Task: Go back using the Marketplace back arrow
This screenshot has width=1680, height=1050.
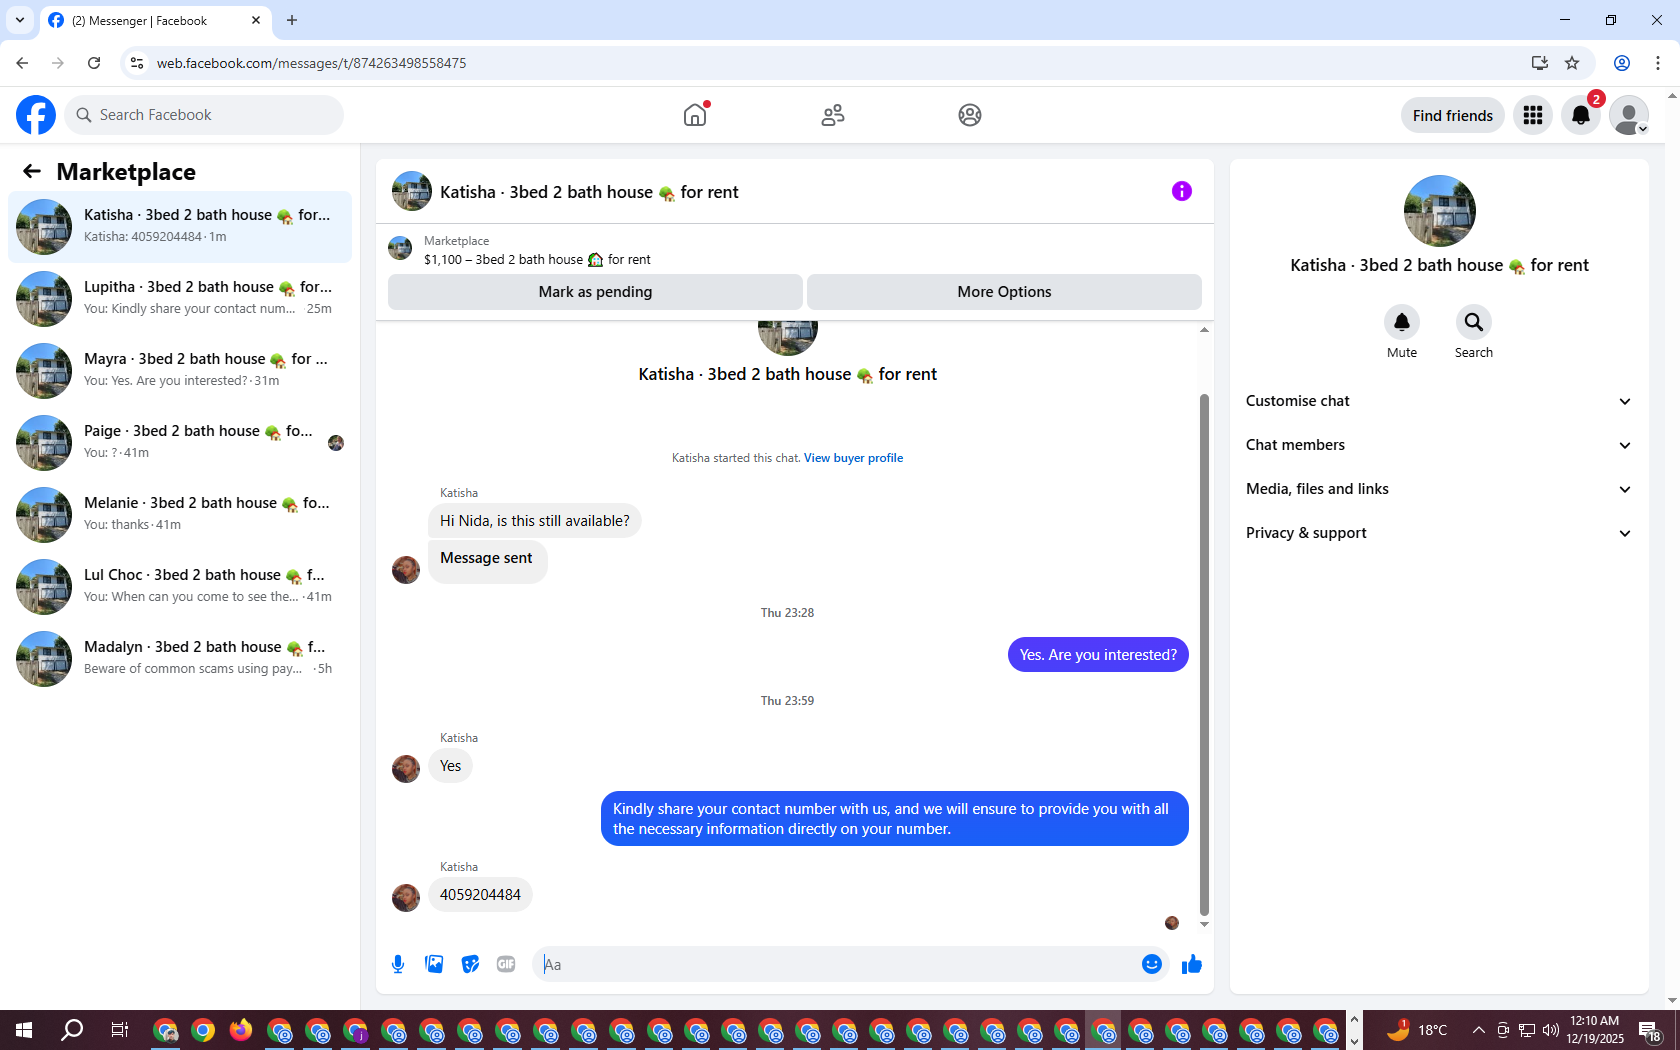Action: click(x=32, y=171)
